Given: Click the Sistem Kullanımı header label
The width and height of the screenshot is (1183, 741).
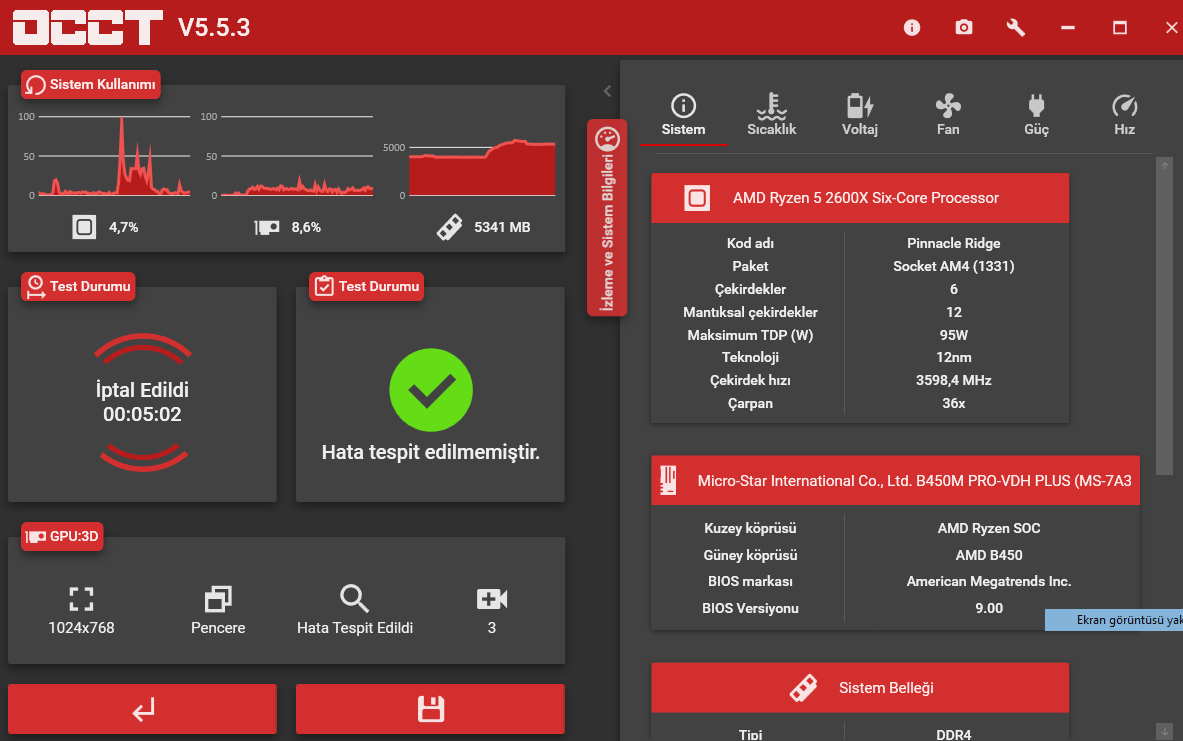Looking at the screenshot, I should point(91,85).
